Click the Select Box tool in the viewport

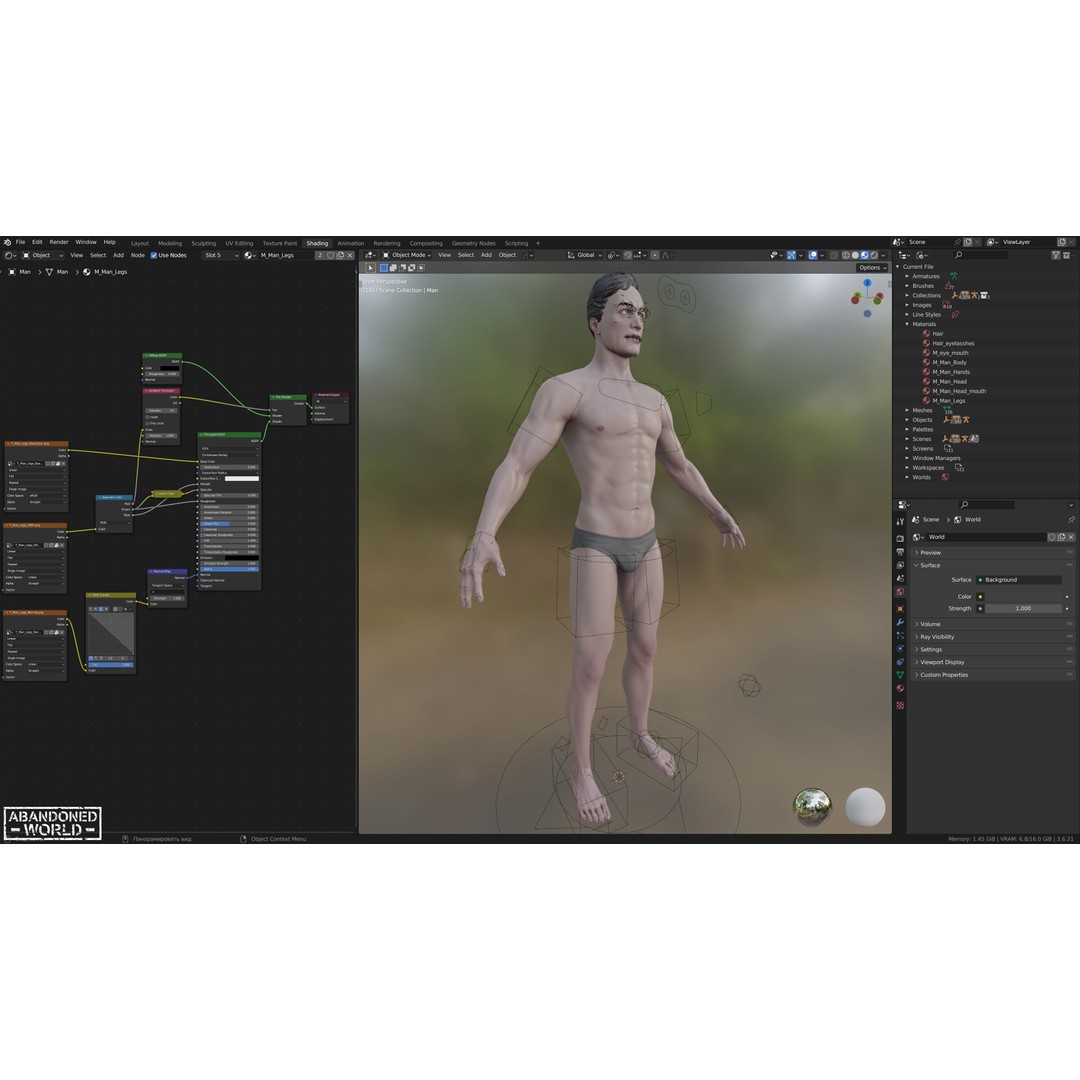(371, 268)
